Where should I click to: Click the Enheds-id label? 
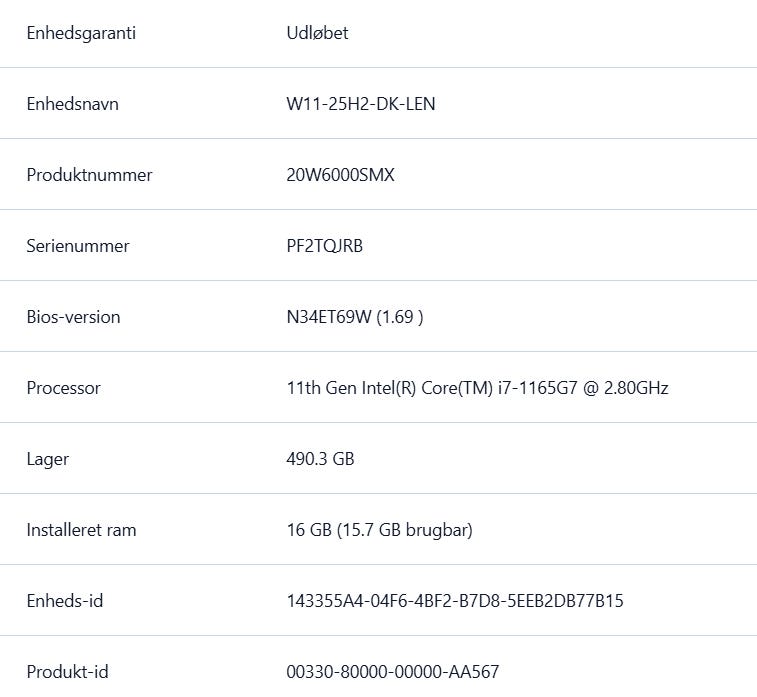64,601
